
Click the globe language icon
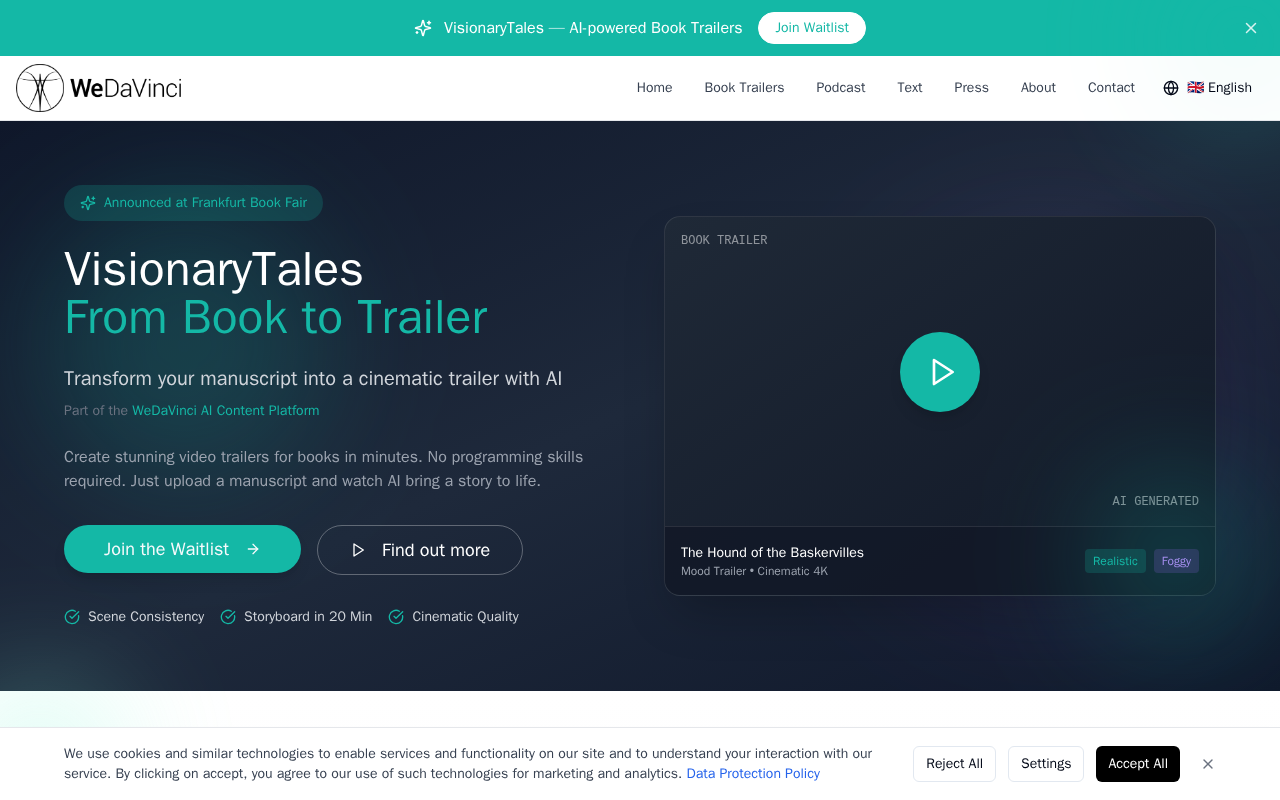pyautogui.click(x=1171, y=88)
